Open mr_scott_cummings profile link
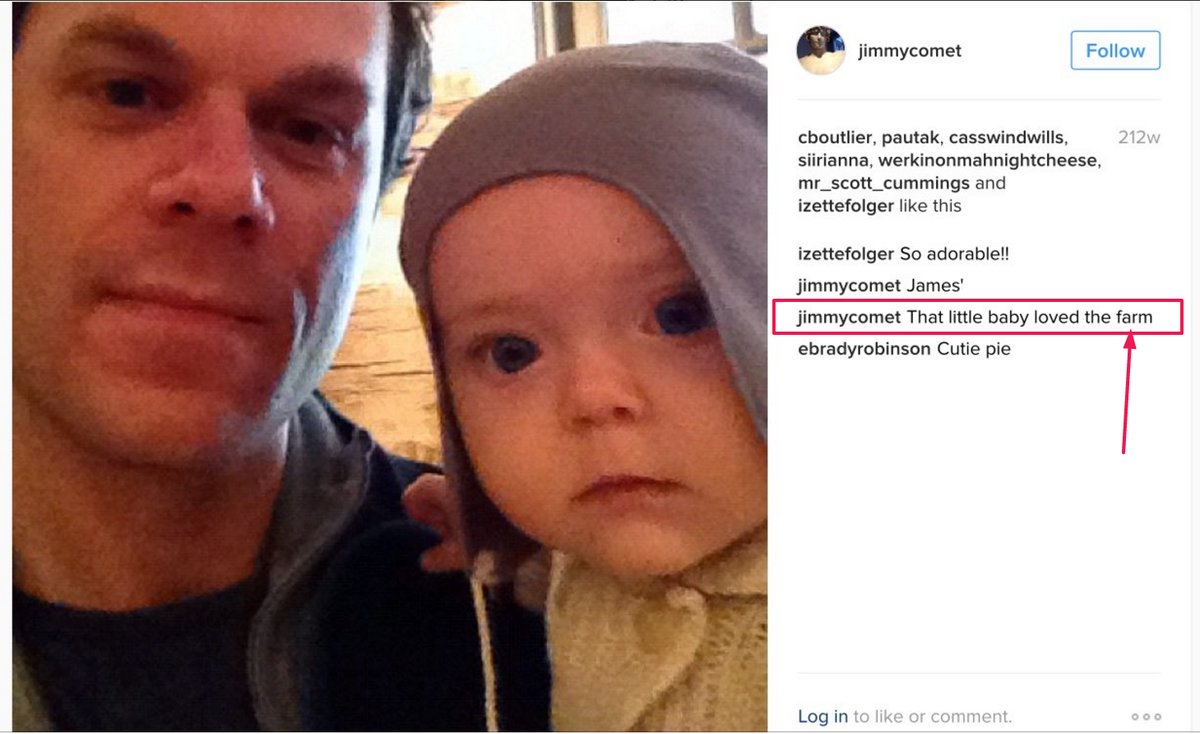The width and height of the screenshot is (1200, 734). click(884, 183)
